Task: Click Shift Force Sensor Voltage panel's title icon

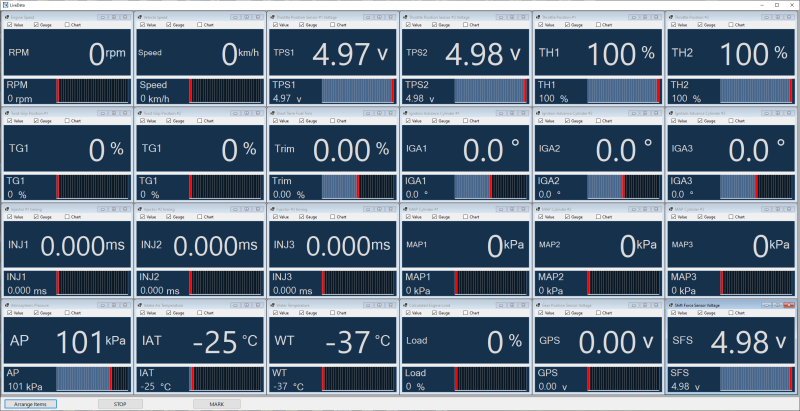Action: [670, 305]
